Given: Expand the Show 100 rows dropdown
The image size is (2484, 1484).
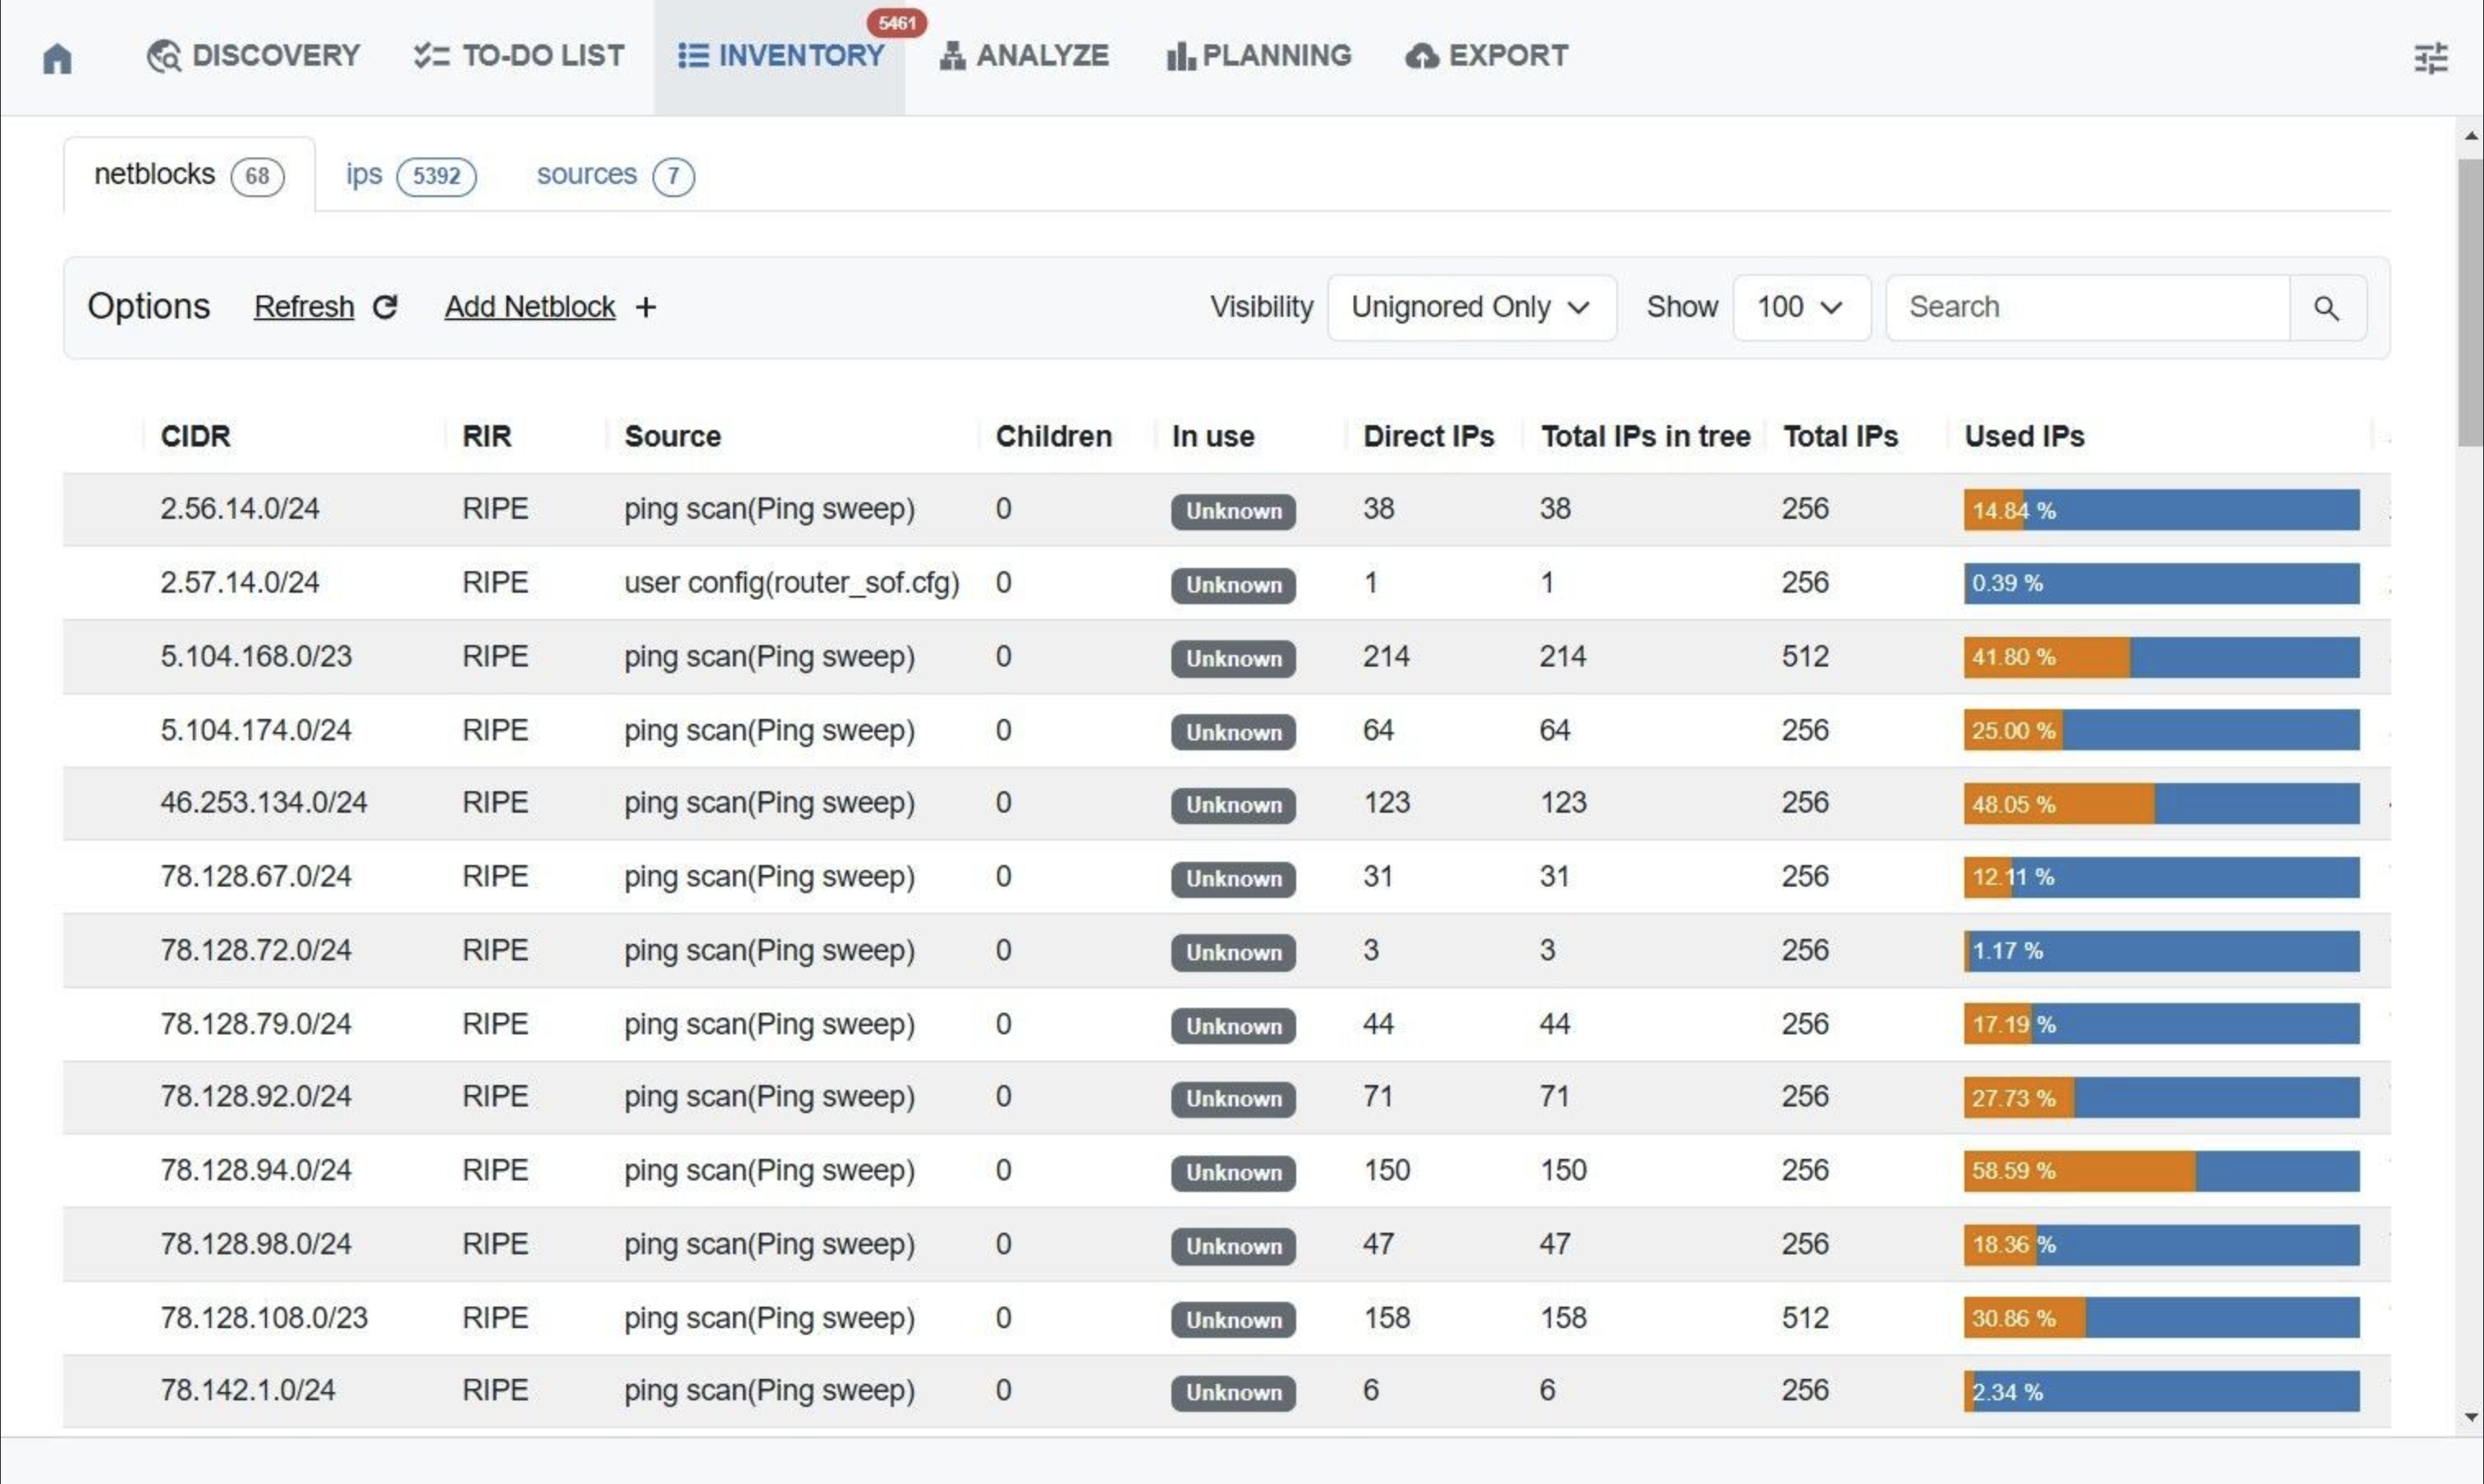Looking at the screenshot, I should tap(1800, 307).
